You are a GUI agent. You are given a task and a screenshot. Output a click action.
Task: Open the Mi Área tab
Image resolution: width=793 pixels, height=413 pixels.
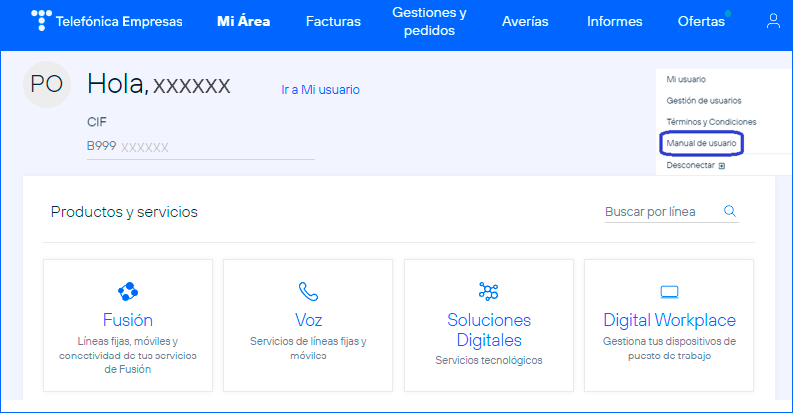[x=243, y=21]
